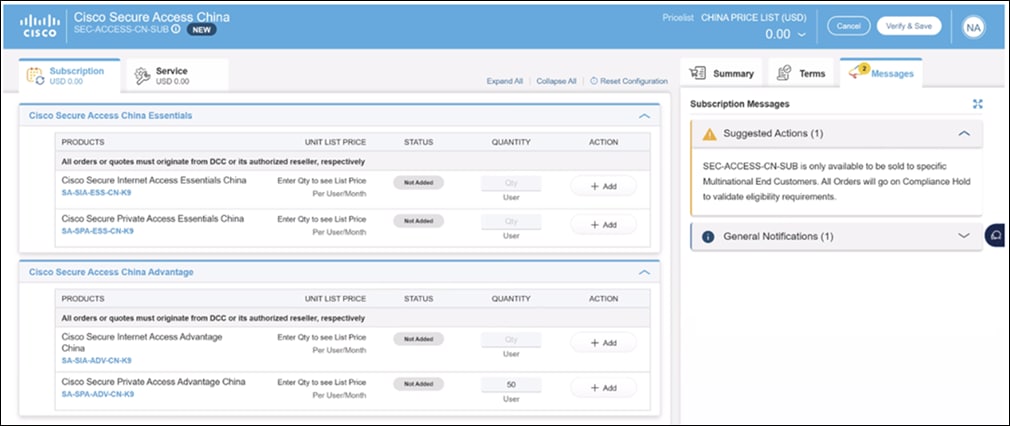Screen dimensions: 1010x426
Task: Click the Summary cart icon
Action: point(697,73)
